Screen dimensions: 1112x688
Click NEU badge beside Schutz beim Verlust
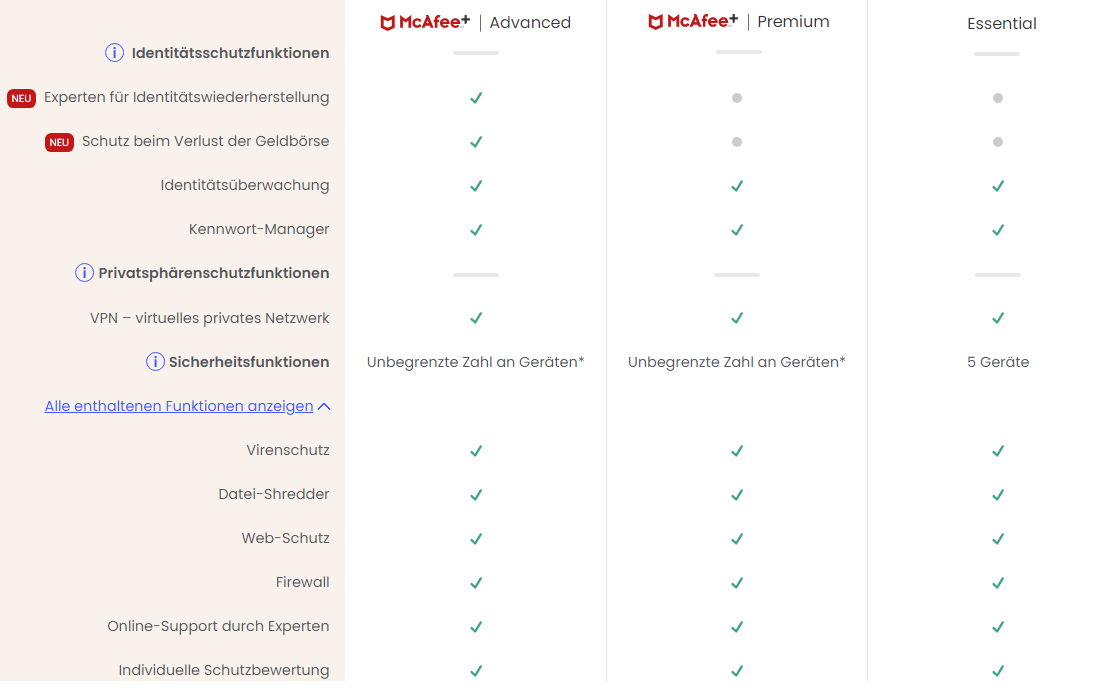(x=59, y=142)
